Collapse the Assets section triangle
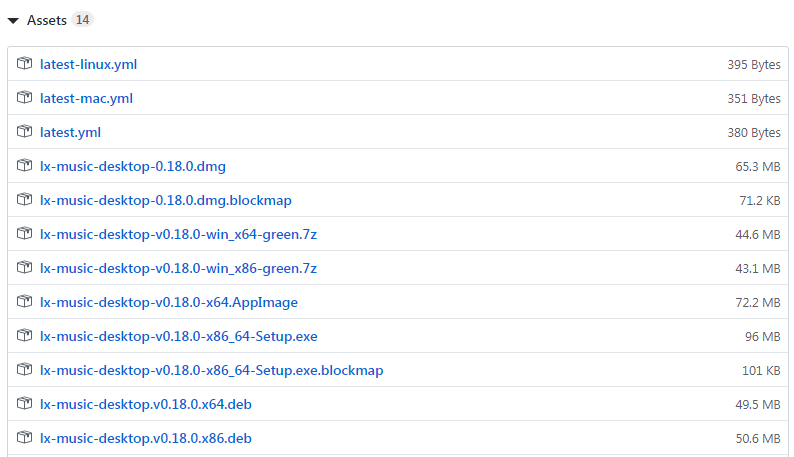 13,21
